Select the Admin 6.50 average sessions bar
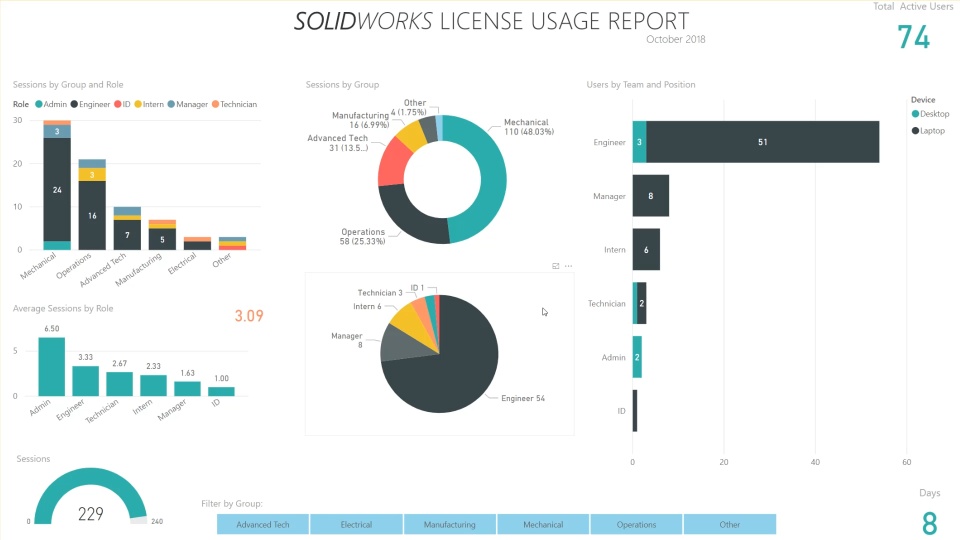The height and width of the screenshot is (540, 960). [x=51, y=367]
